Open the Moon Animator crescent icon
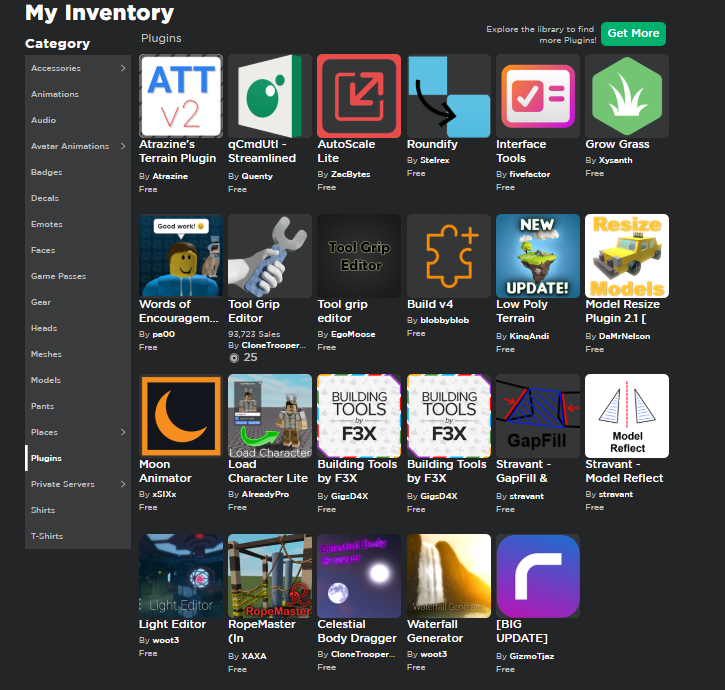Image resolution: width=725 pixels, height=690 pixels. (181, 416)
